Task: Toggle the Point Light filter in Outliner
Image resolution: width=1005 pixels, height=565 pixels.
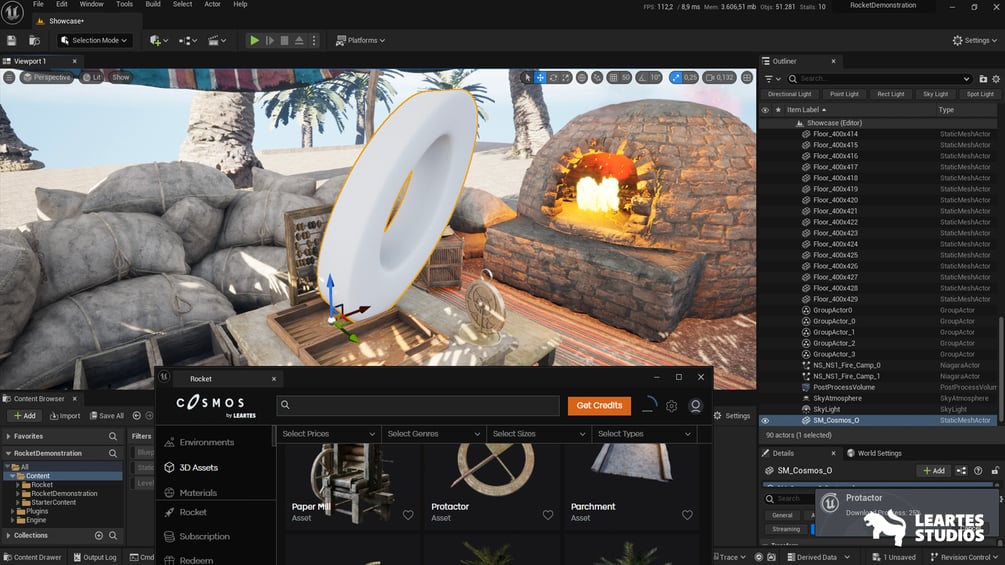Action: pyautogui.click(x=844, y=94)
